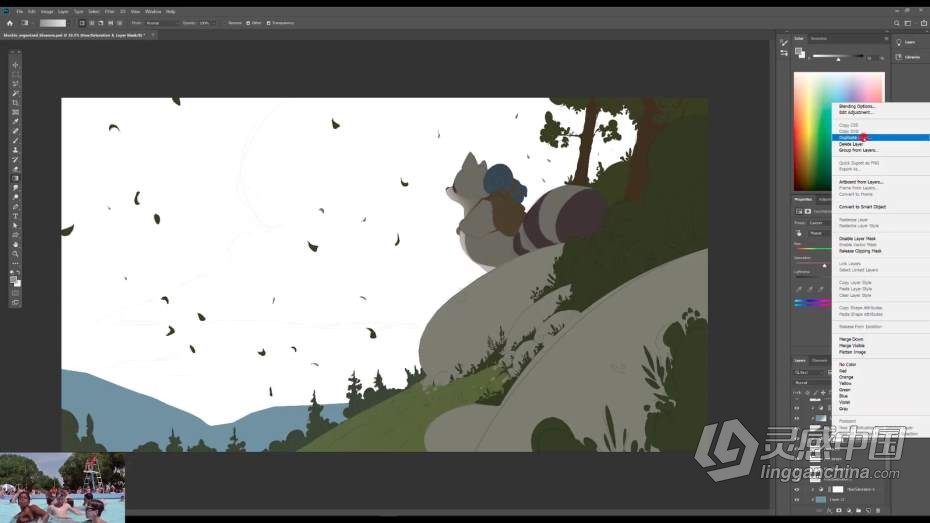The width and height of the screenshot is (930, 523).
Task: Select the Move tool
Action: coord(15,65)
